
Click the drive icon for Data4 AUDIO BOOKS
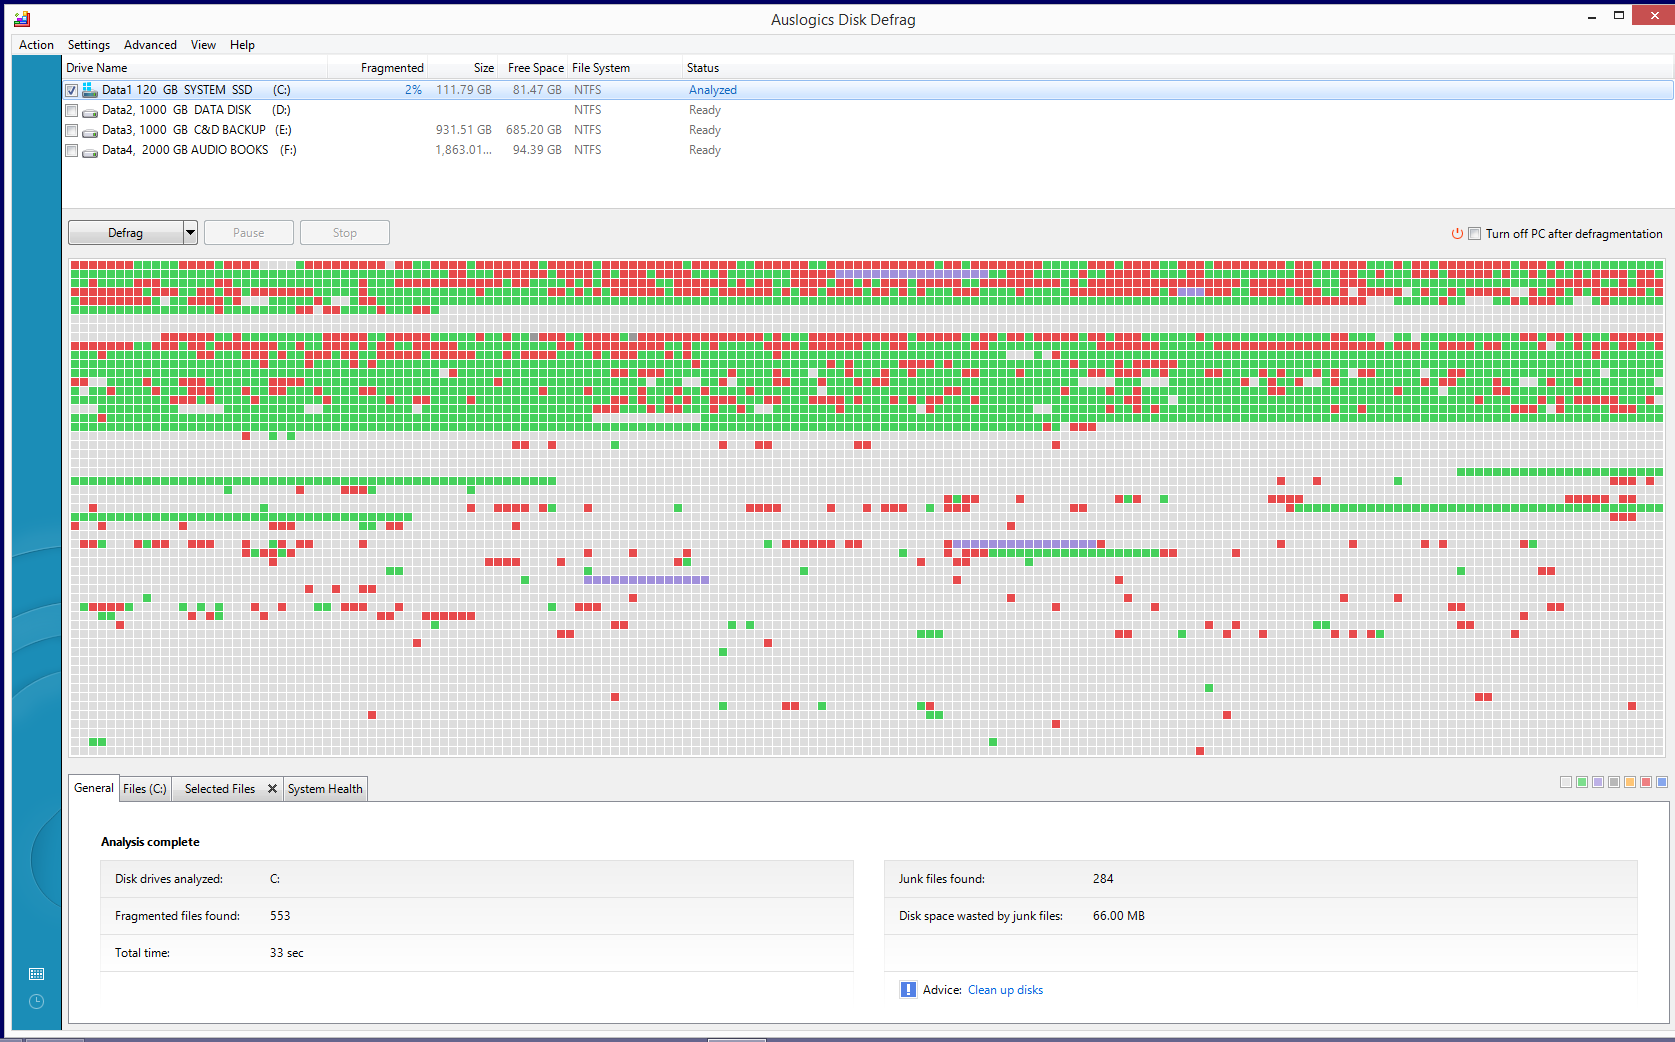tap(90, 151)
